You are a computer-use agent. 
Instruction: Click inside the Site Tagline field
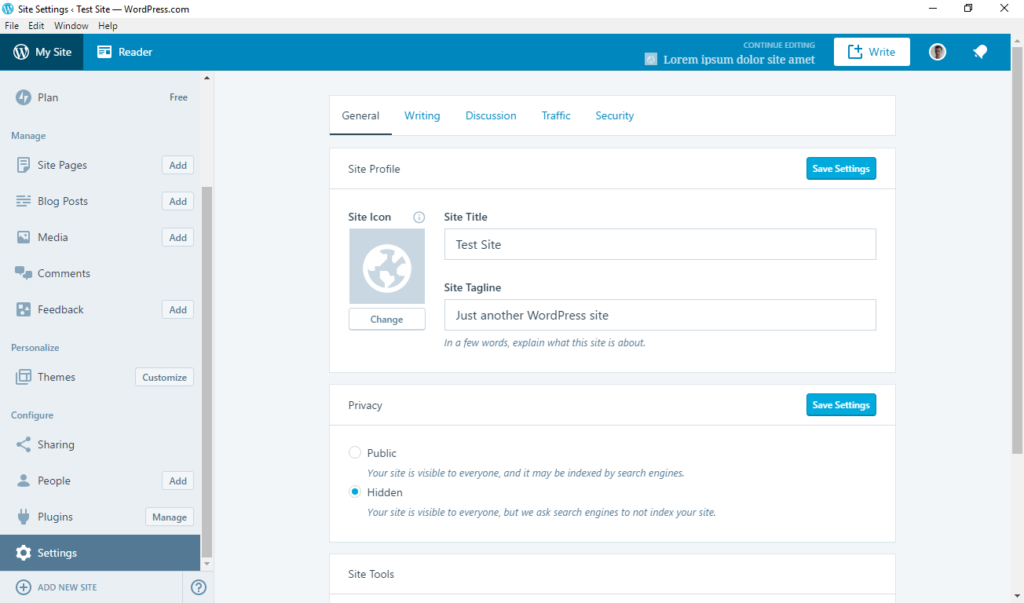660,314
